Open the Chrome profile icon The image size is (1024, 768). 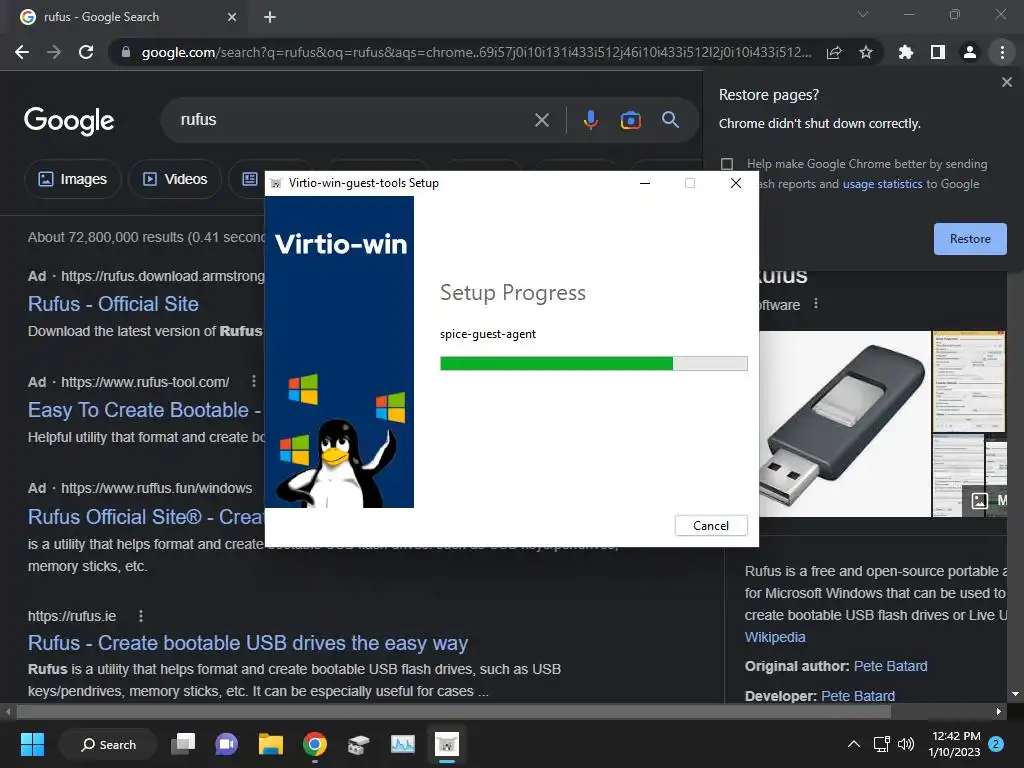click(x=970, y=52)
